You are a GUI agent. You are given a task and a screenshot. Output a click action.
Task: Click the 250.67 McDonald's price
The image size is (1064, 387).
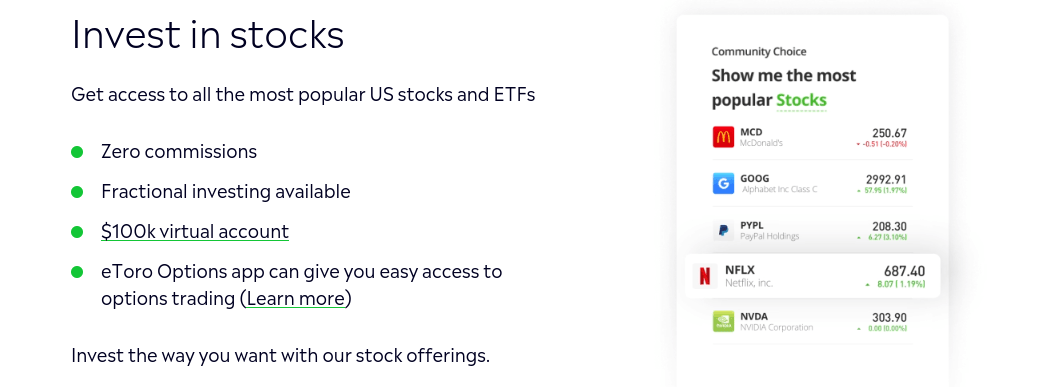(889, 133)
